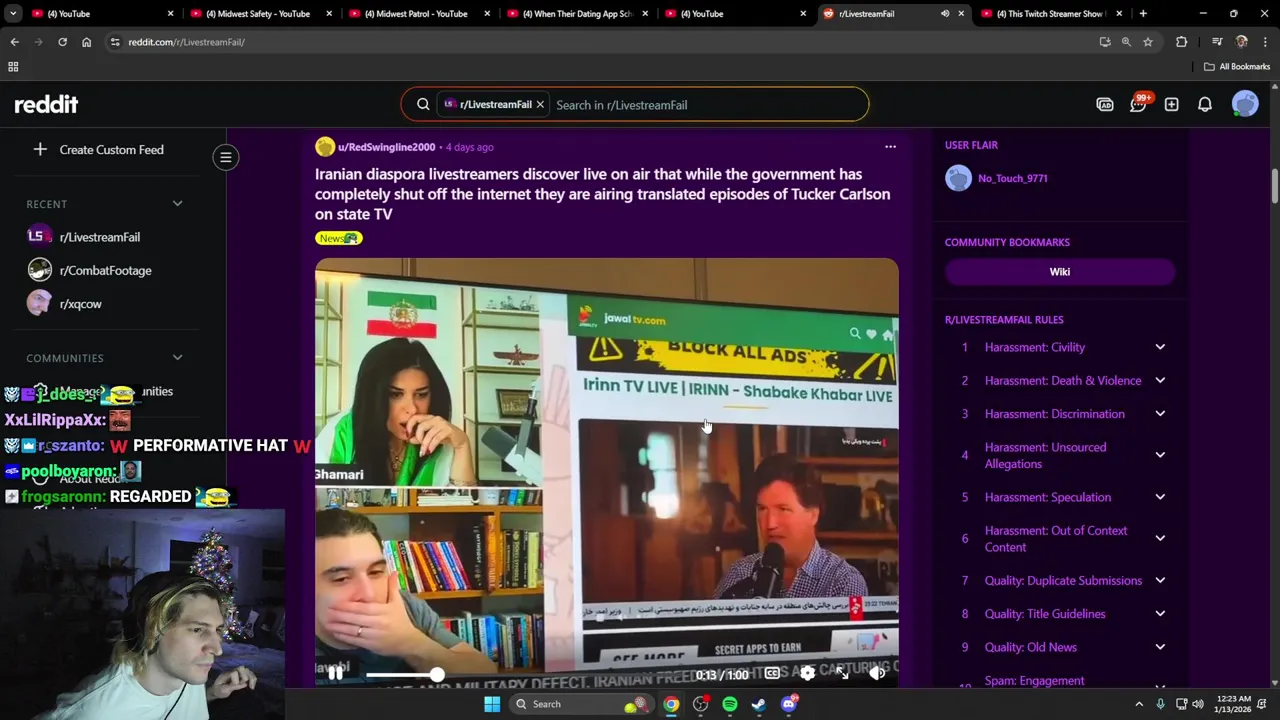1280x720 pixels.
Task: Go to the browser home page
Action: (86, 42)
